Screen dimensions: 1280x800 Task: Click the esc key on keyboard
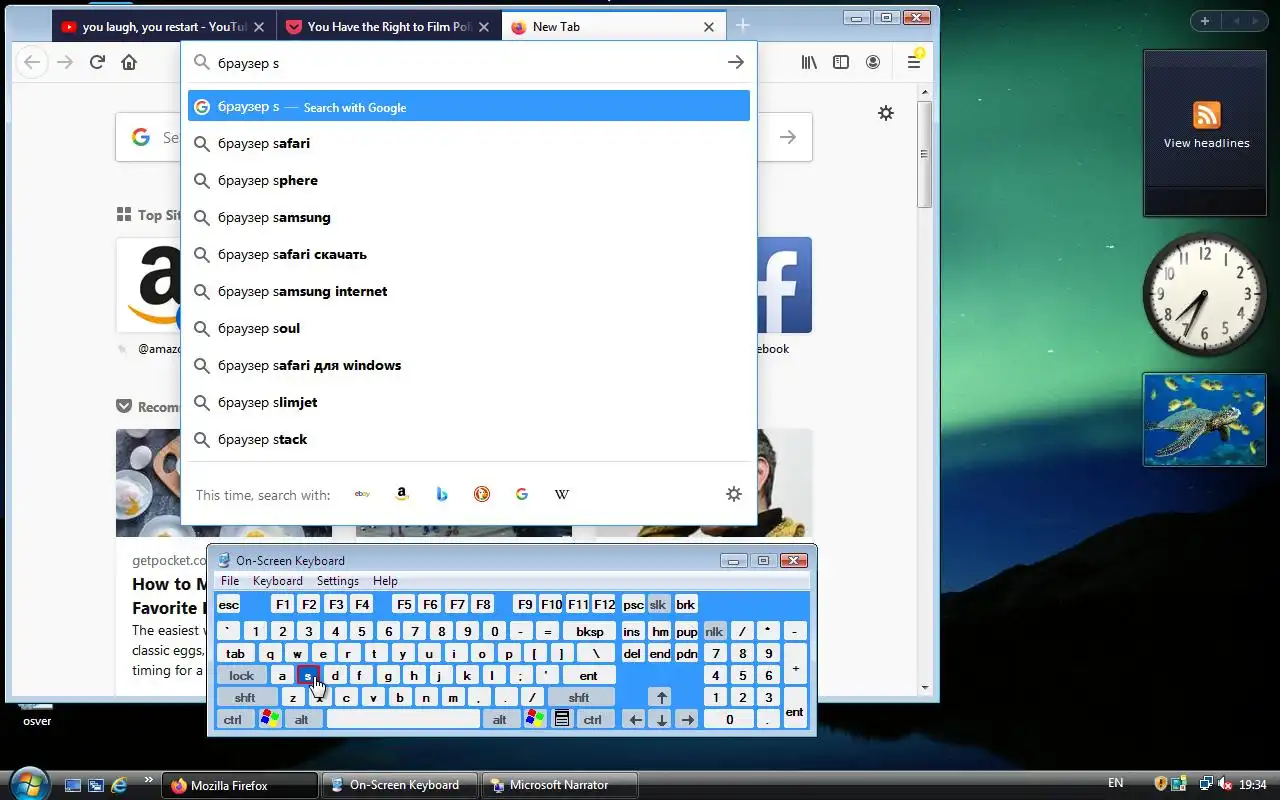[x=229, y=605]
